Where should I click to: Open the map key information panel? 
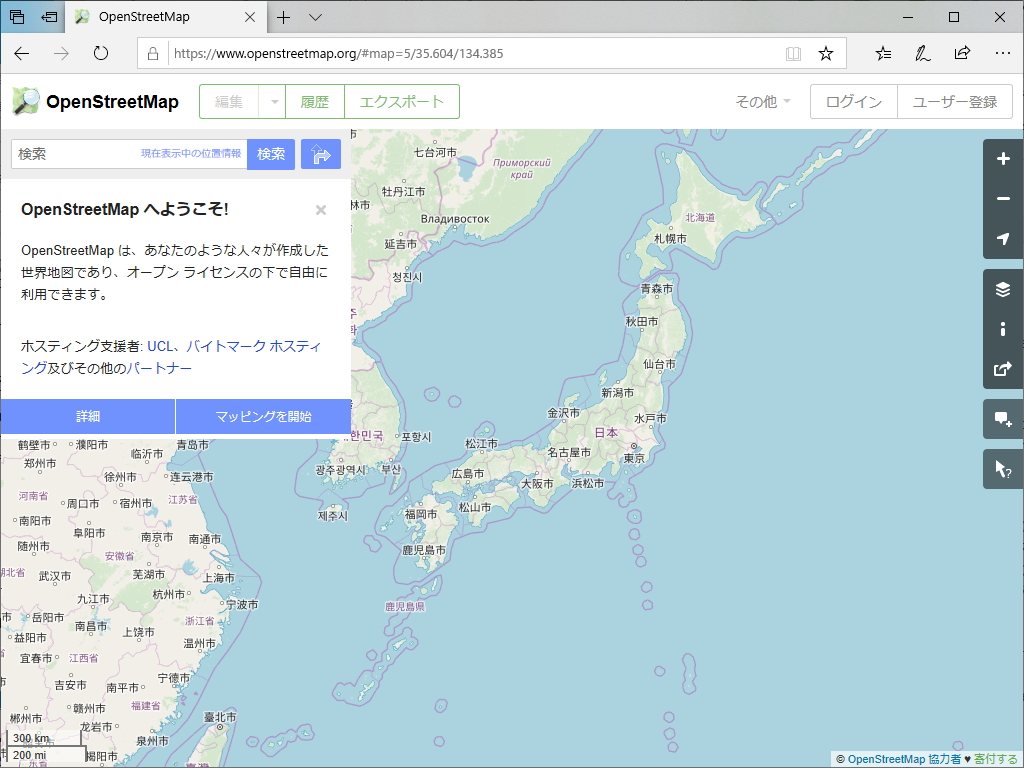coord(1002,329)
